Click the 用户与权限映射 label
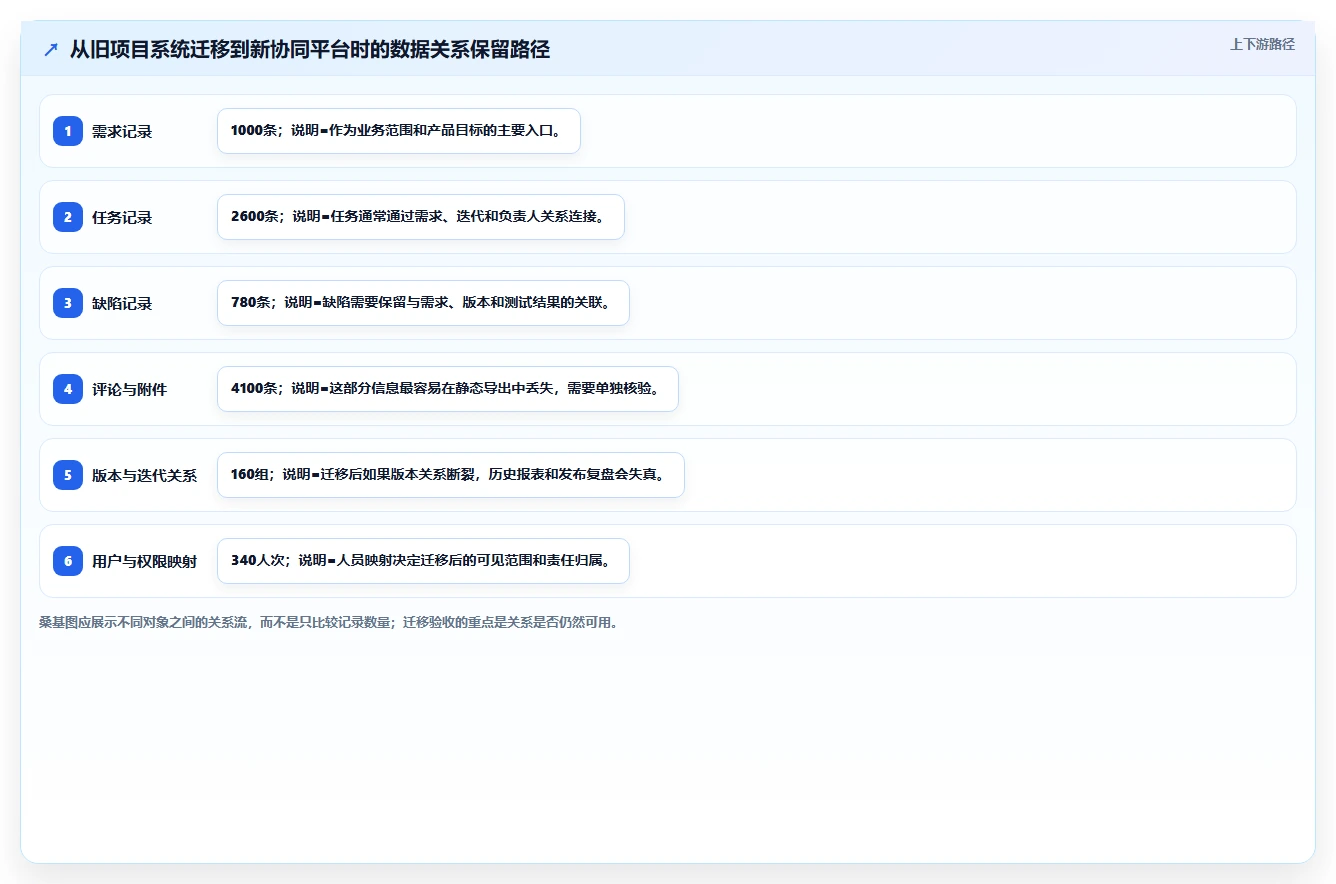Screen dimensions: 1336x884 145,561
